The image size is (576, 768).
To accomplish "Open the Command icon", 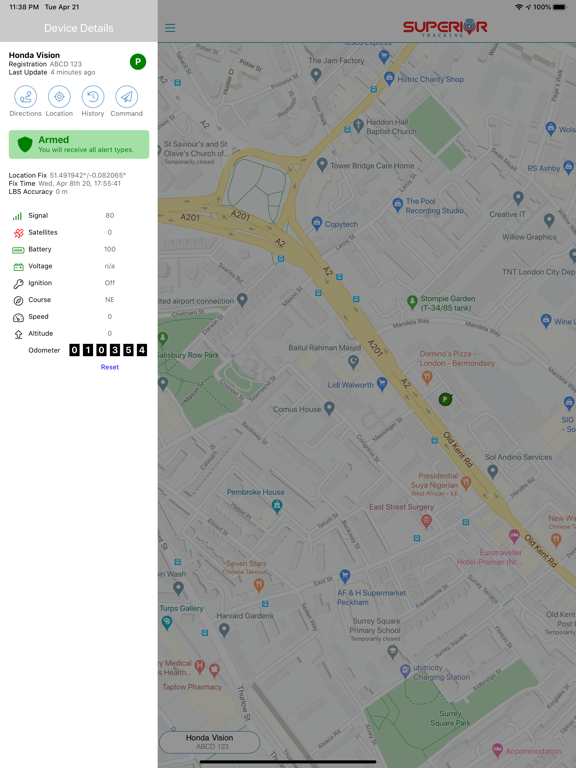I will pos(126,96).
